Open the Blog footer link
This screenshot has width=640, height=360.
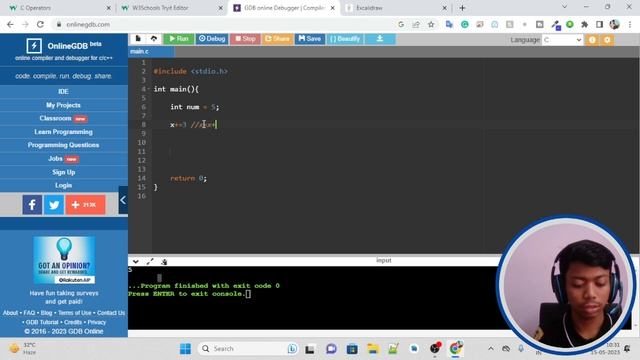click(47, 313)
